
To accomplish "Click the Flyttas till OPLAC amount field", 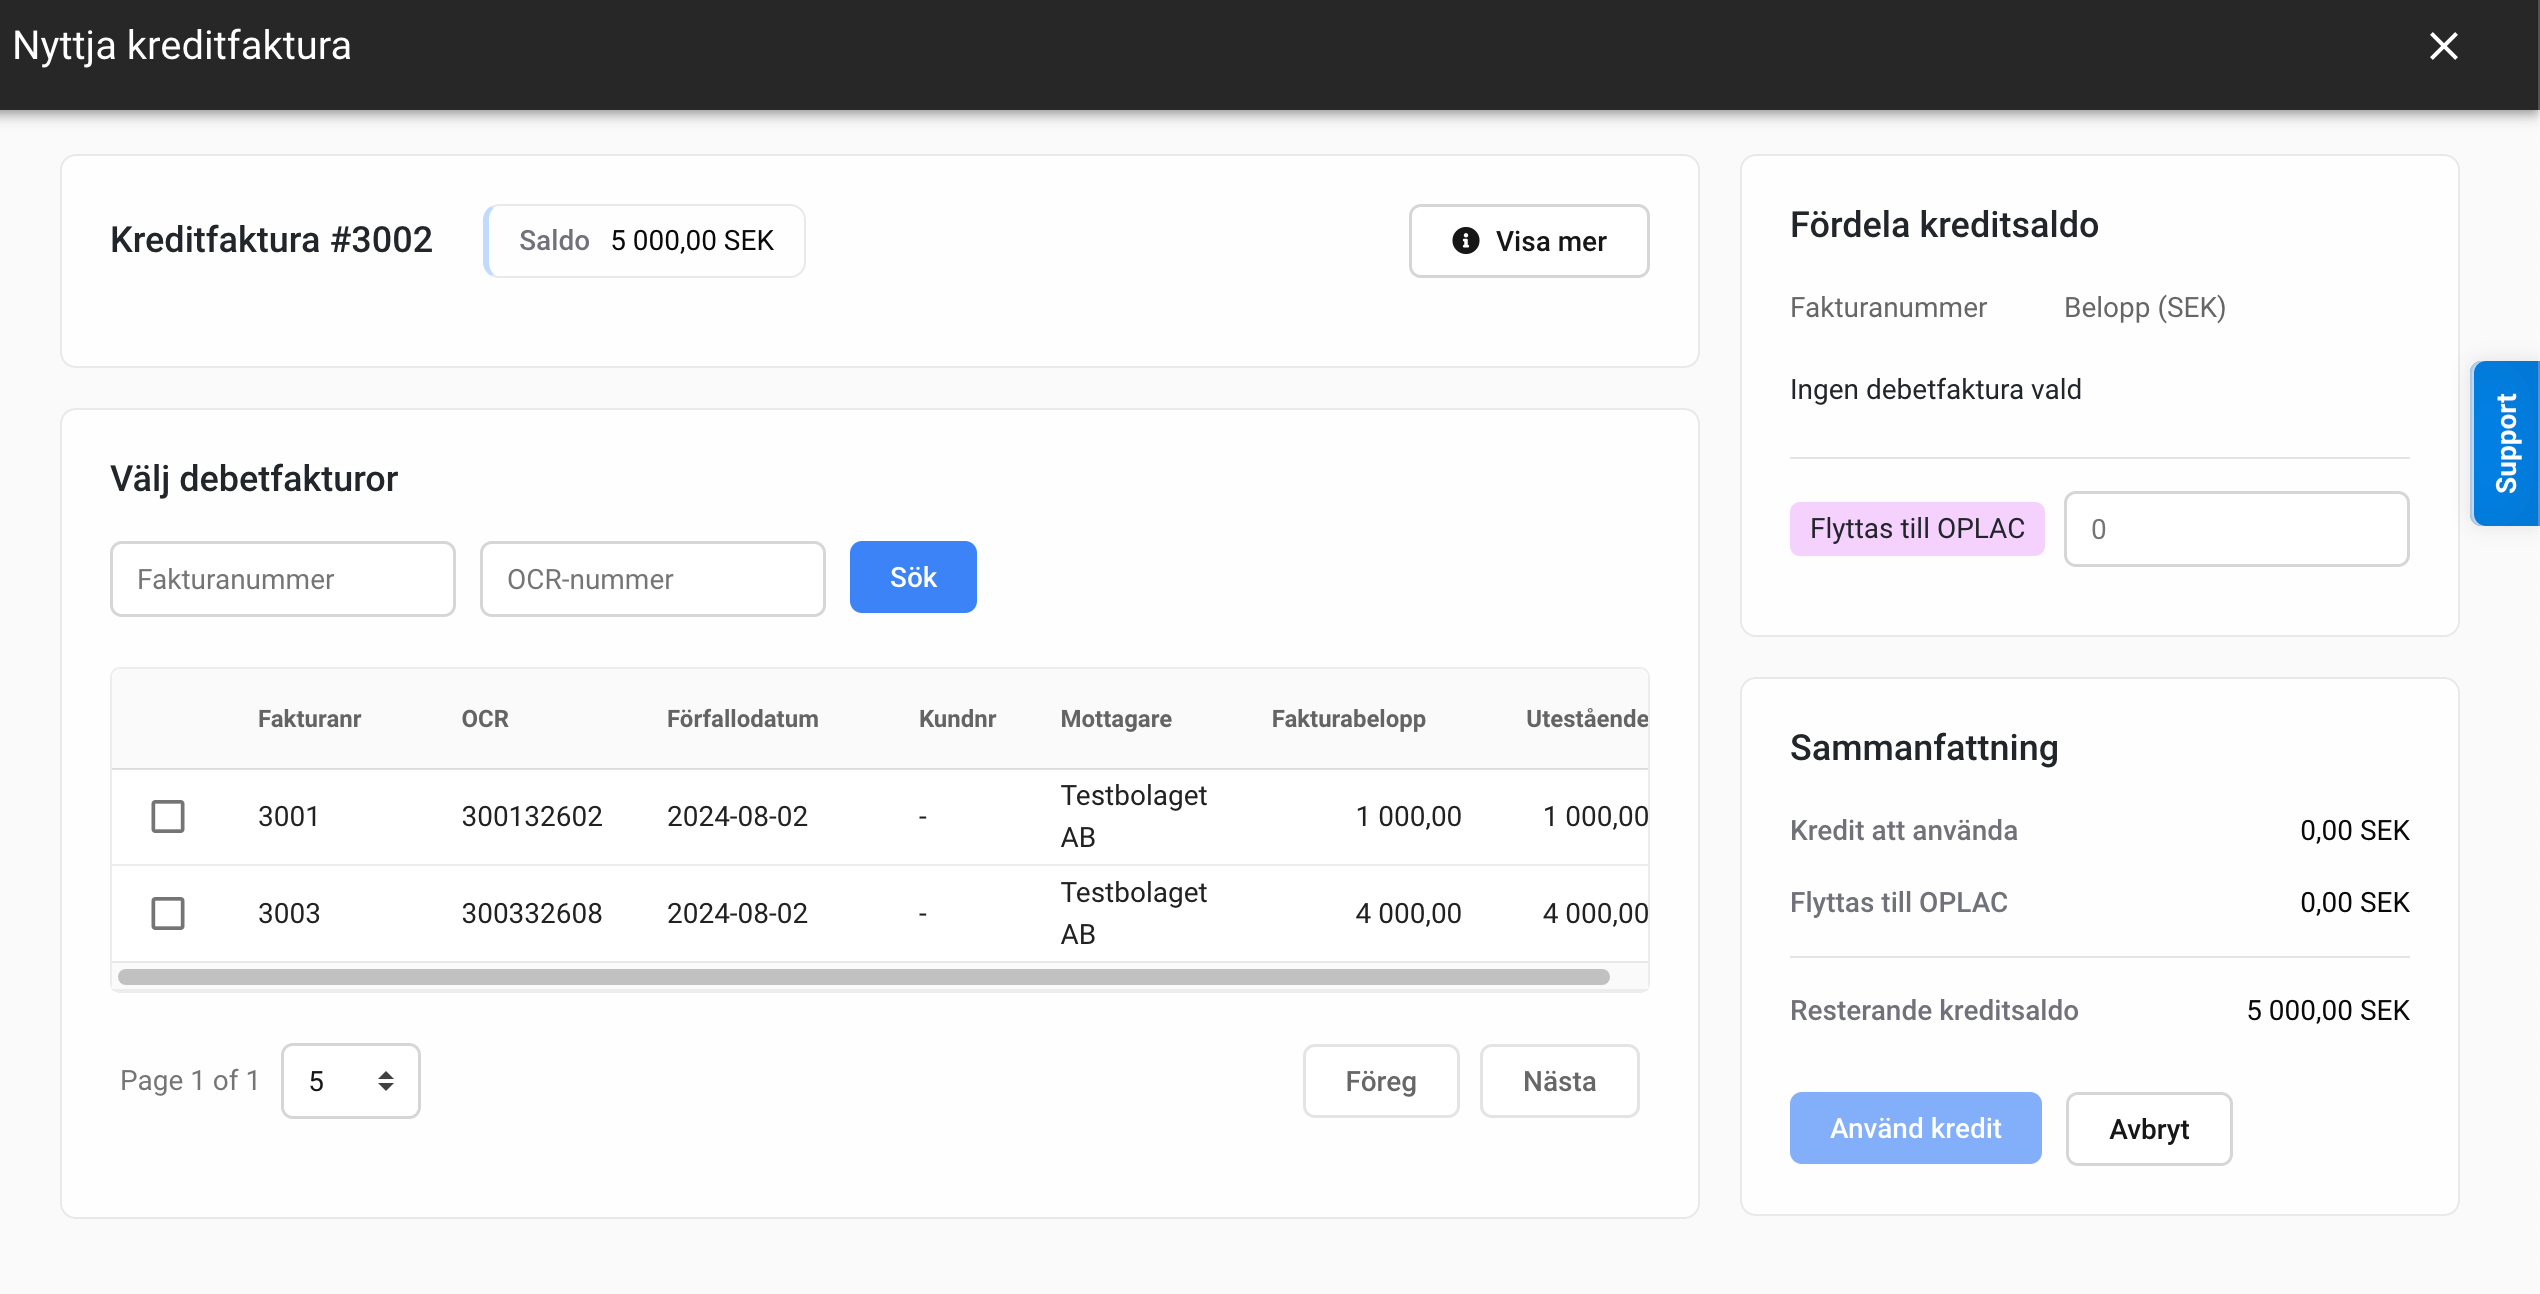I will tap(2236, 529).
